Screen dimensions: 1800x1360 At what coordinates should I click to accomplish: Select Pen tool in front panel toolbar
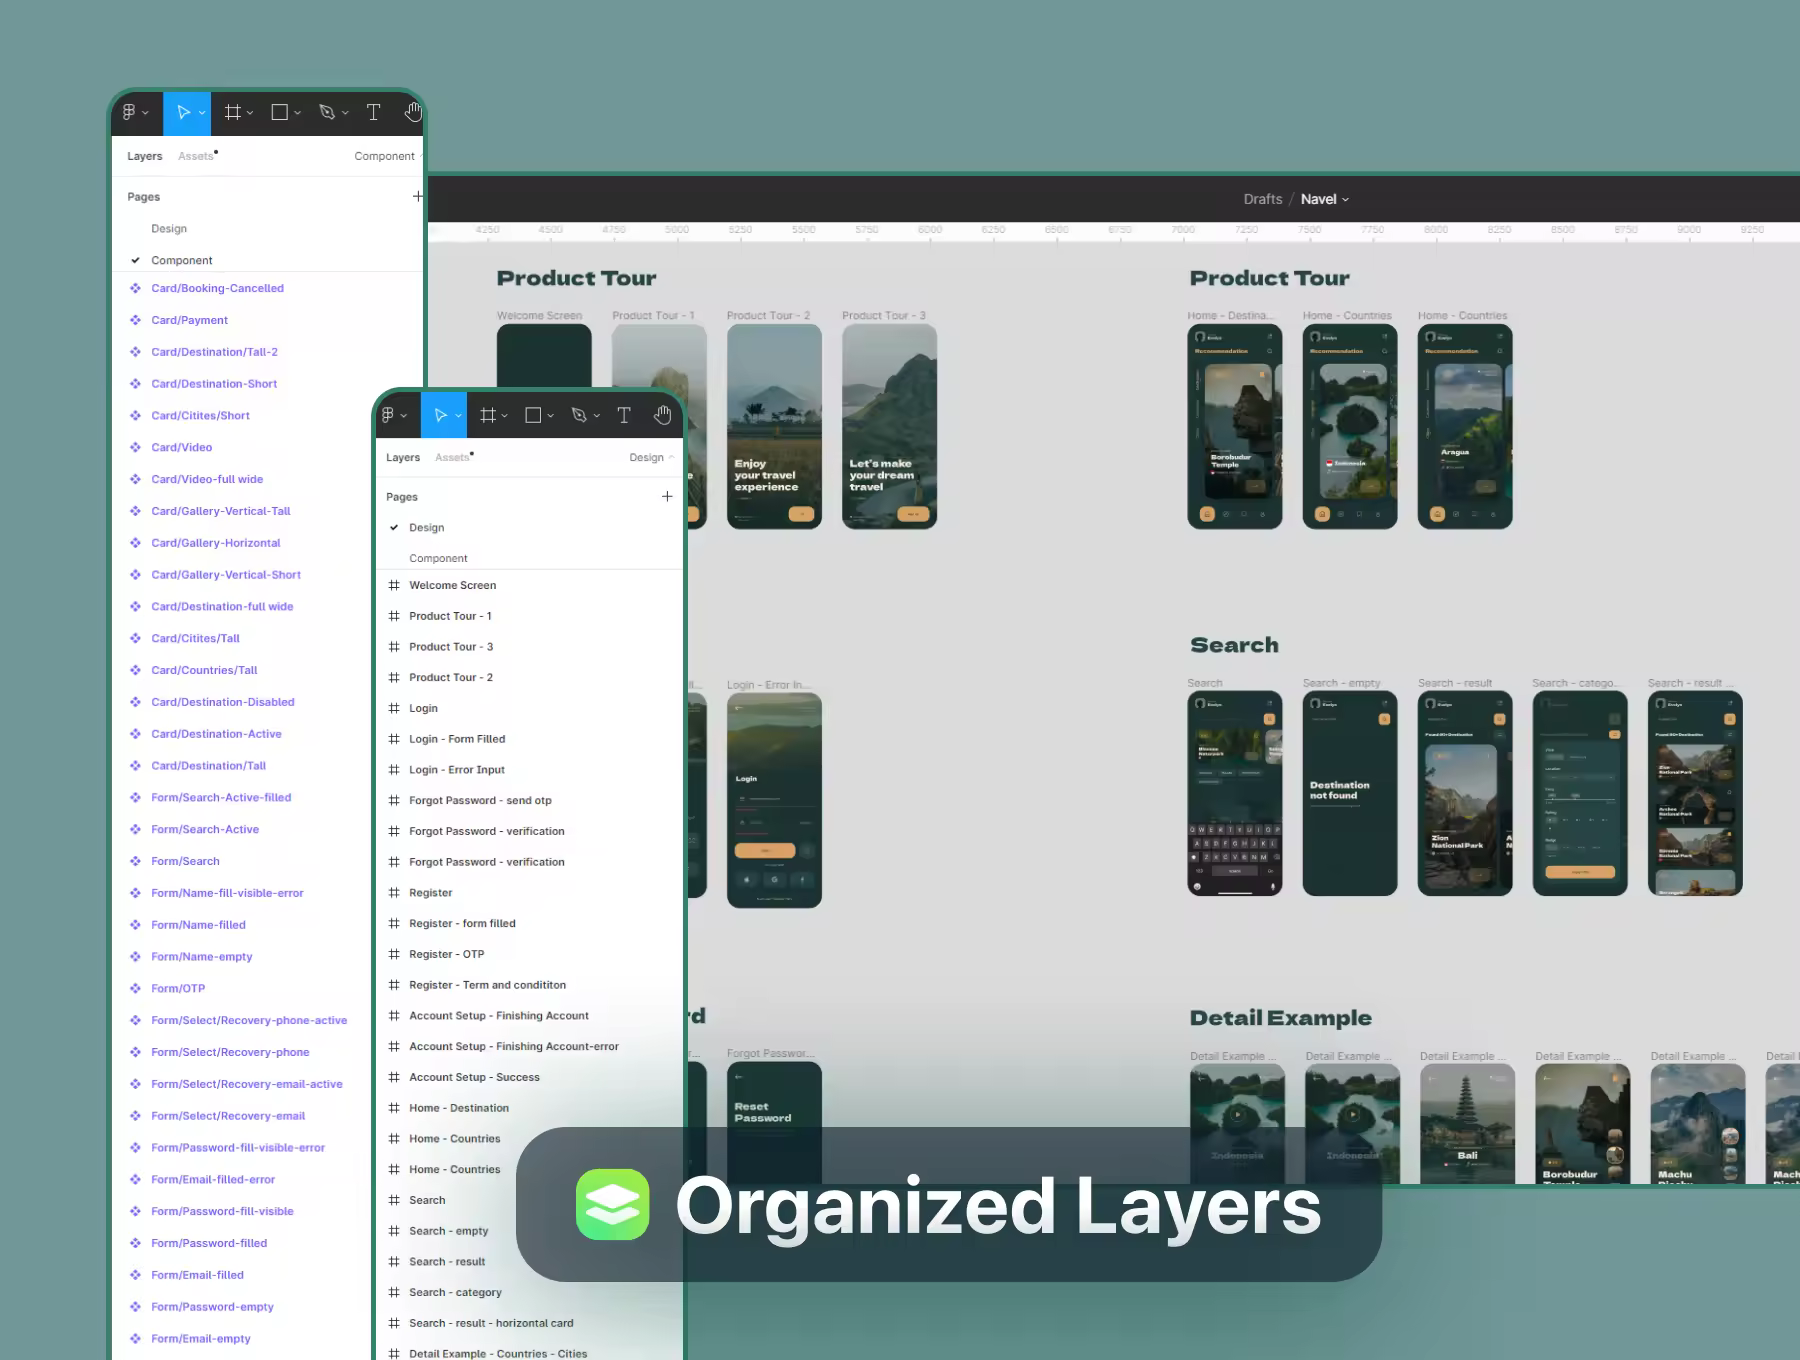click(579, 415)
